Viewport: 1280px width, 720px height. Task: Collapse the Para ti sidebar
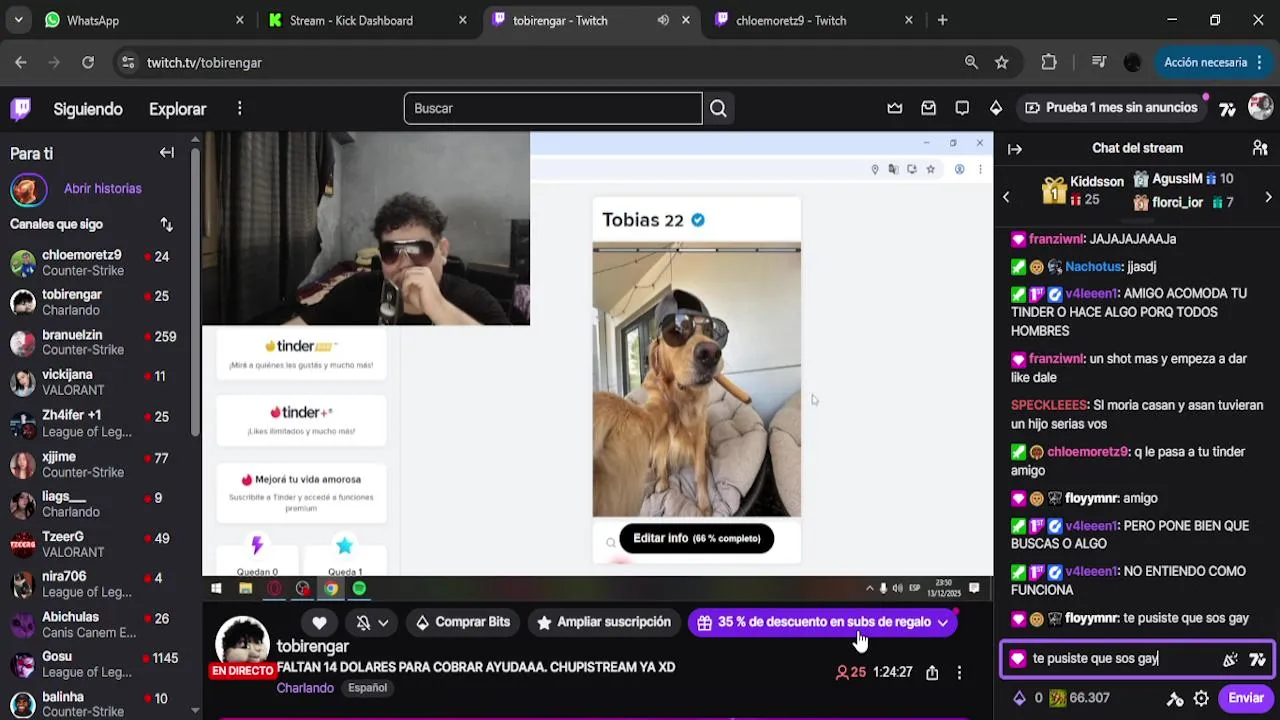tap(167, 153)
